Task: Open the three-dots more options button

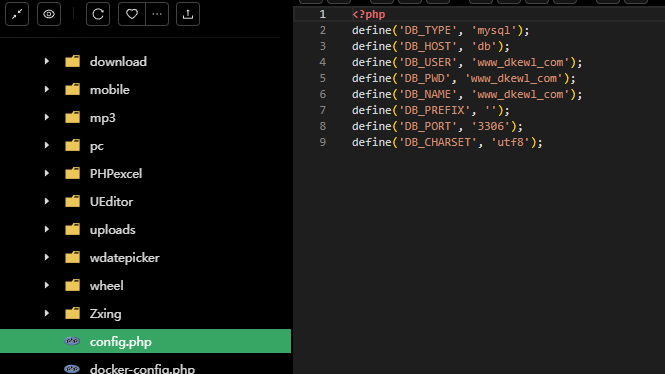Action: click(157, 14)
